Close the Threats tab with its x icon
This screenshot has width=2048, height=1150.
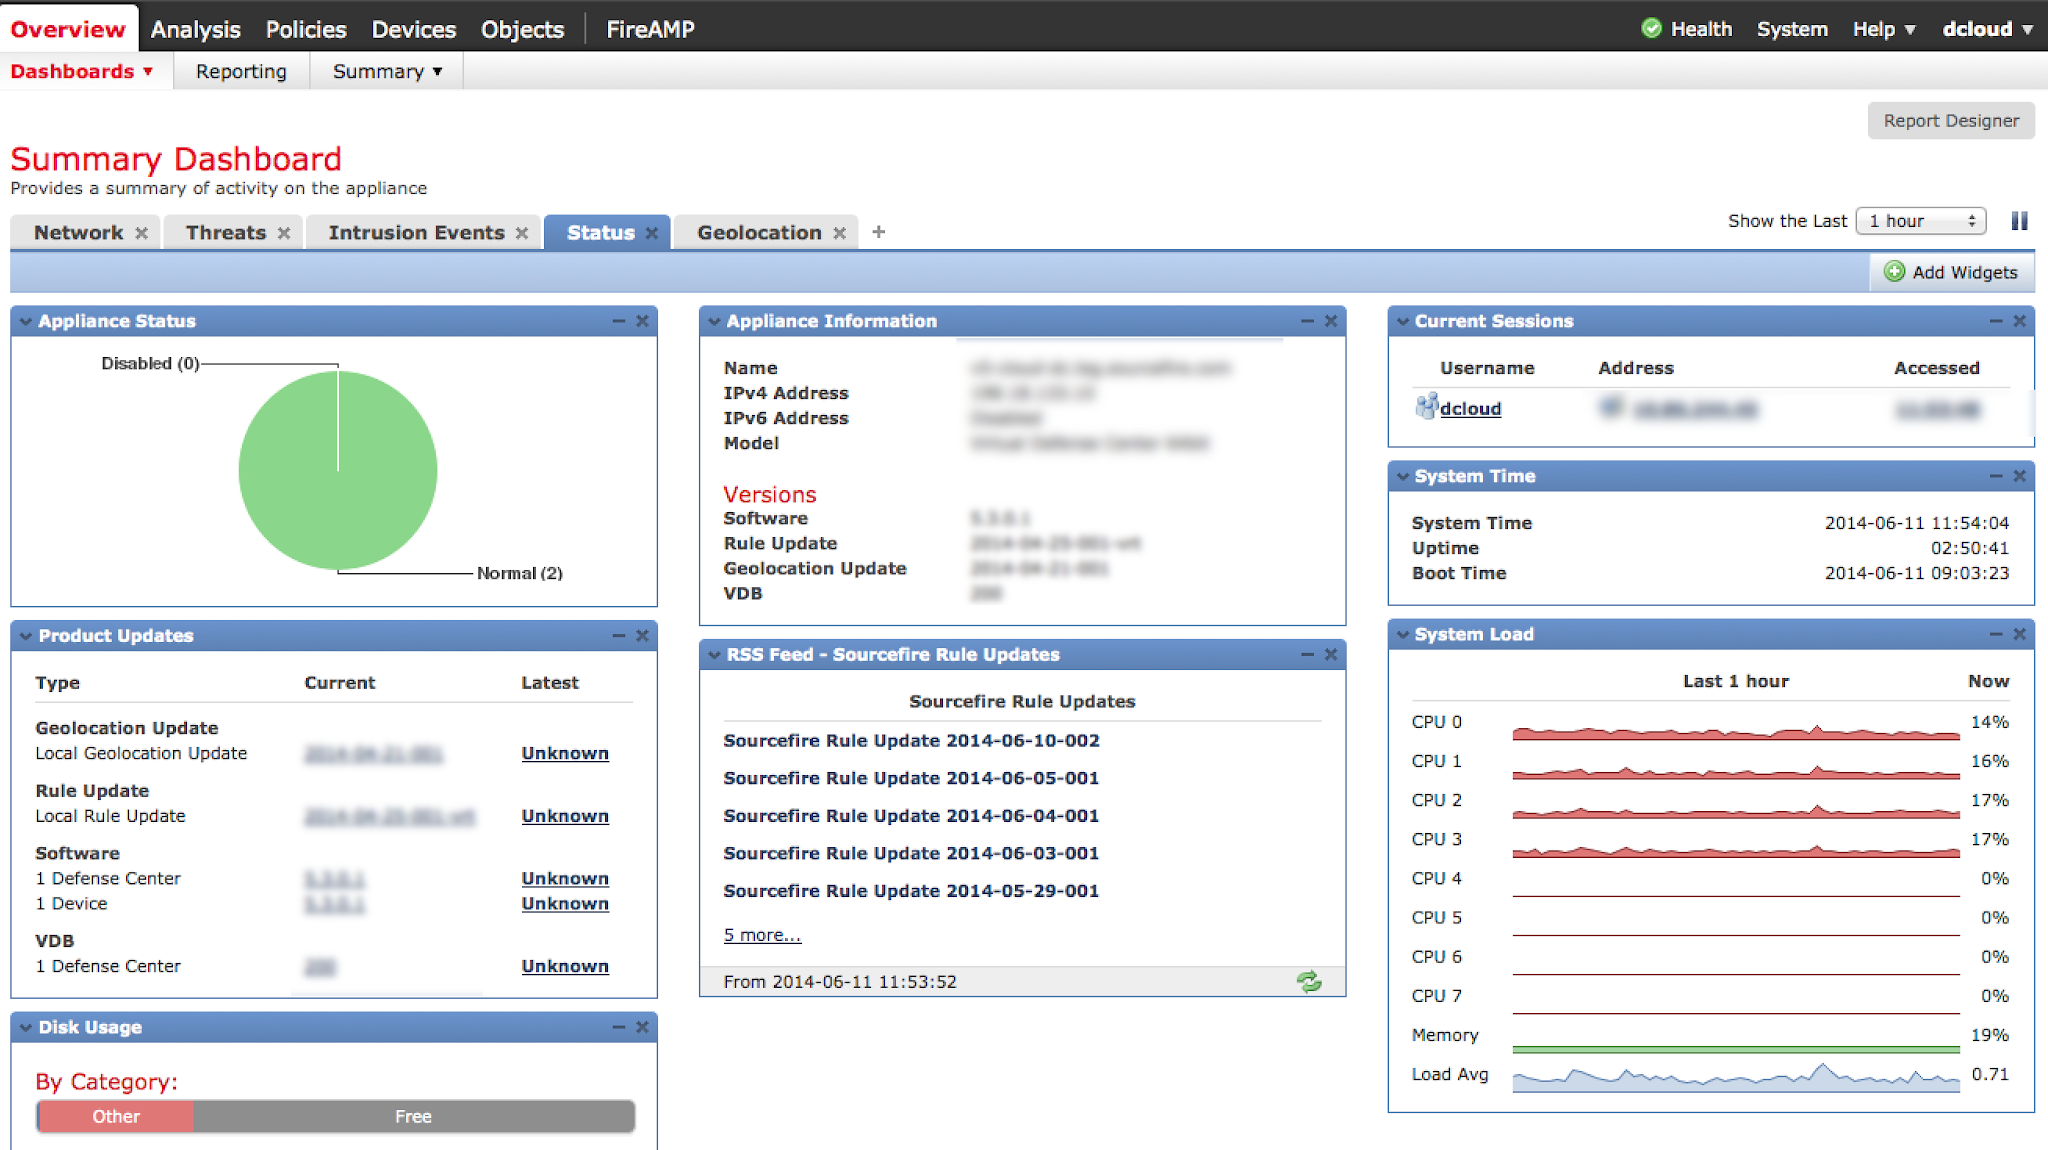click(284, 232)
